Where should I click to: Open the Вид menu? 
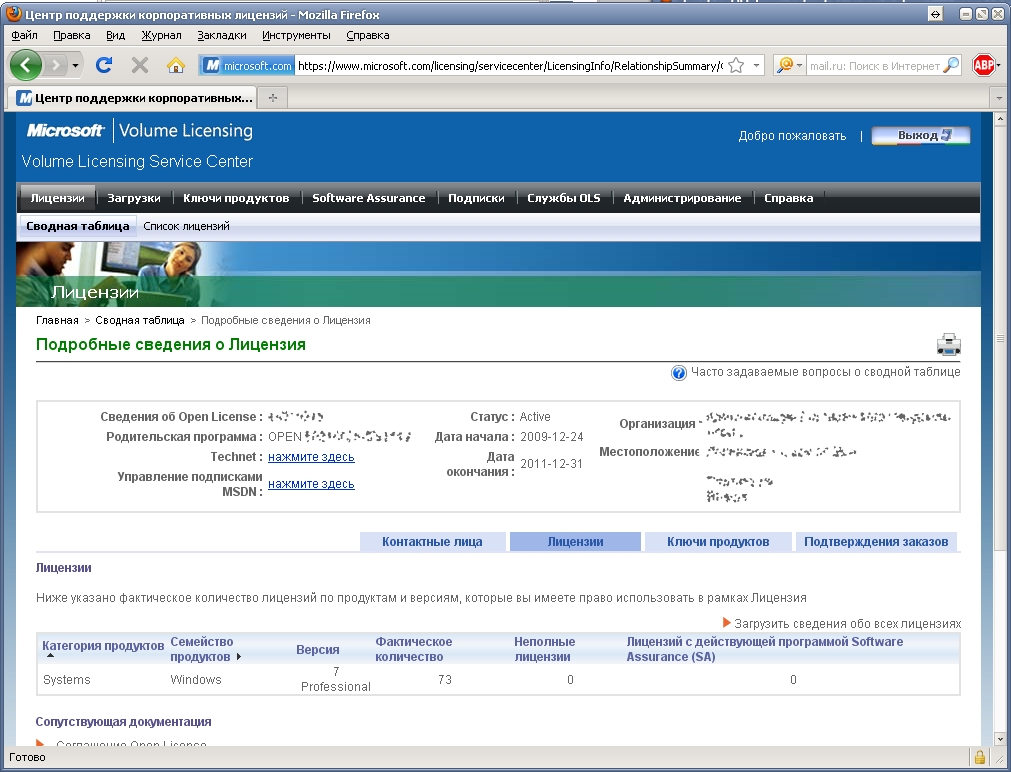click(115, 35)
